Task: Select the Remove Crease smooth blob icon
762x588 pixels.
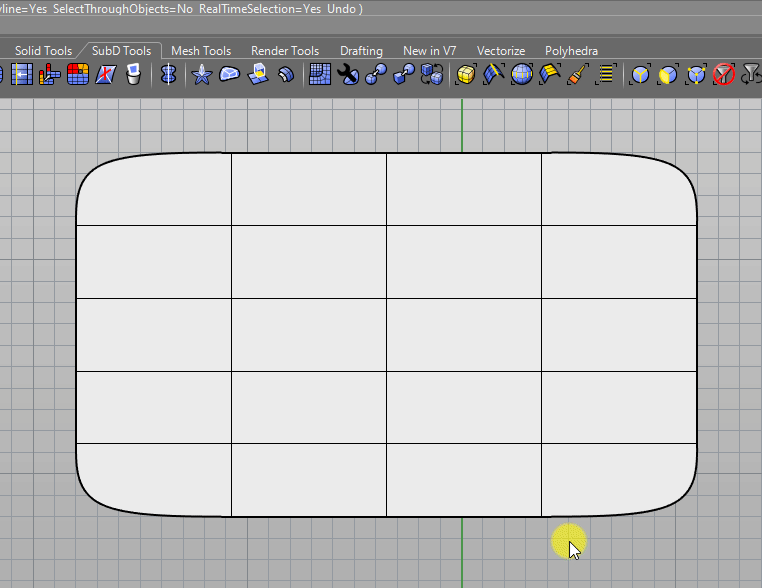Action: pos(229,74)
